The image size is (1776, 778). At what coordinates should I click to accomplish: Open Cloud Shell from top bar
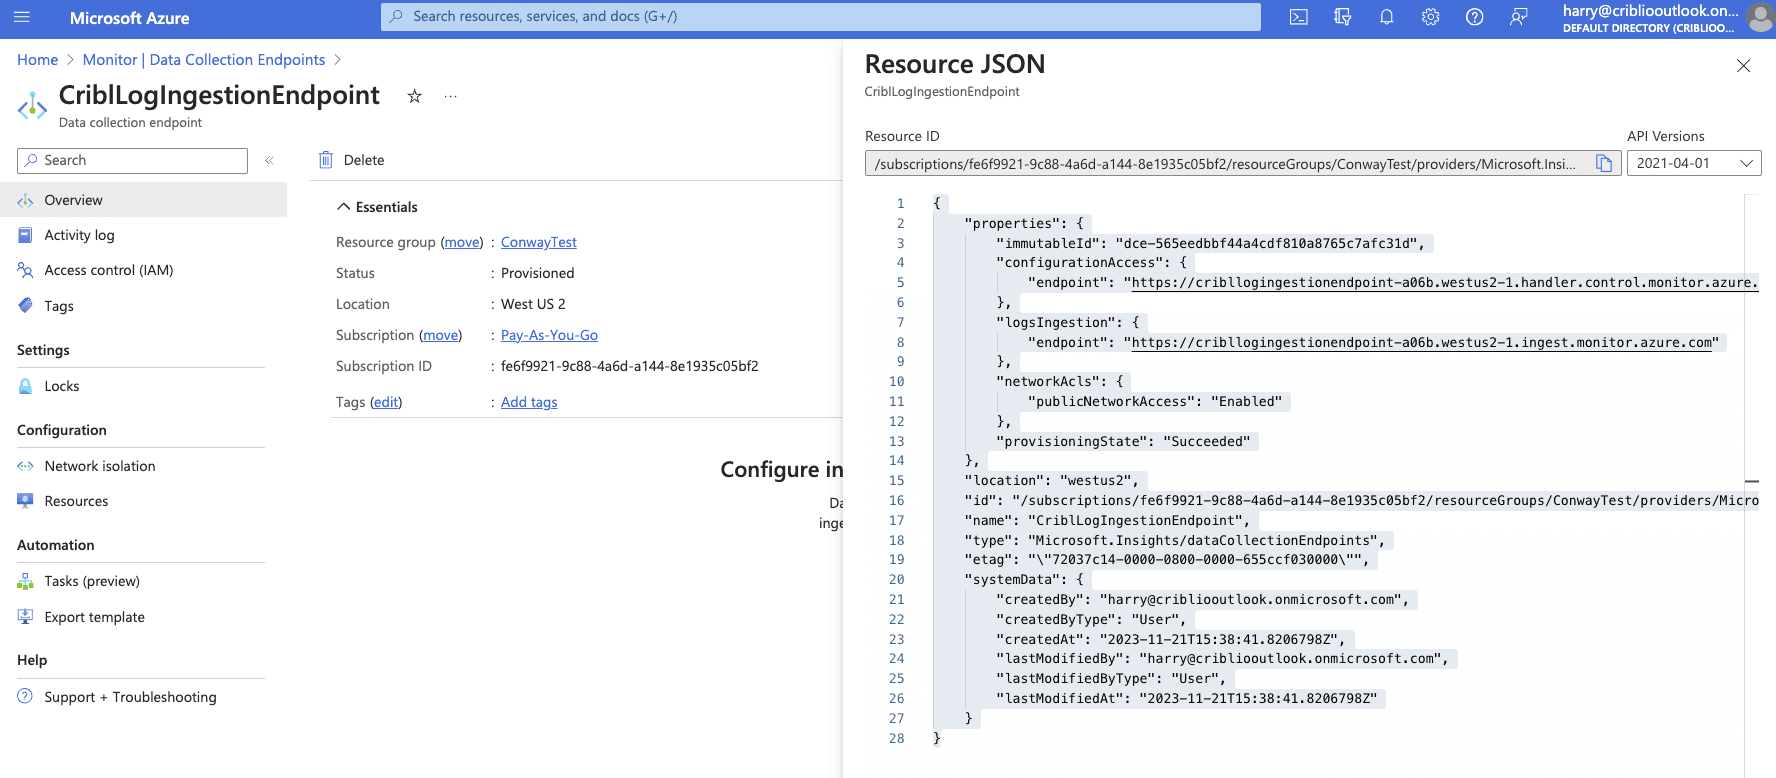point(1298,17)
